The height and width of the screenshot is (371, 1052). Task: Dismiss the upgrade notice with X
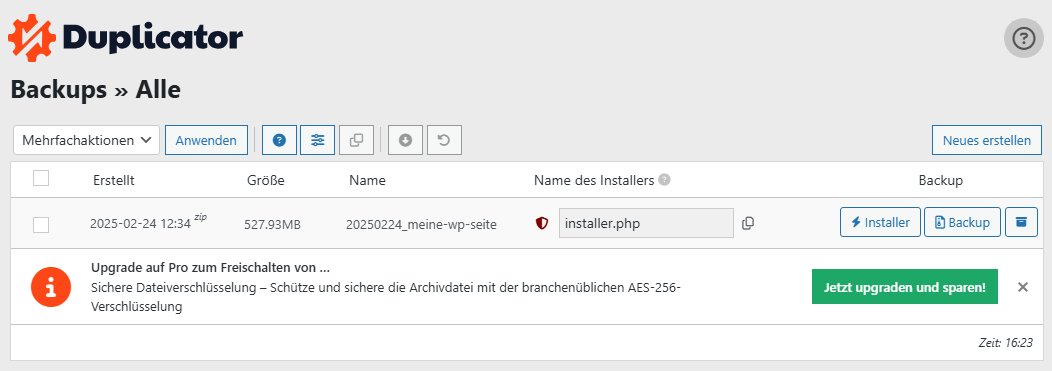pyautogui.click(x=1022, y=287)
